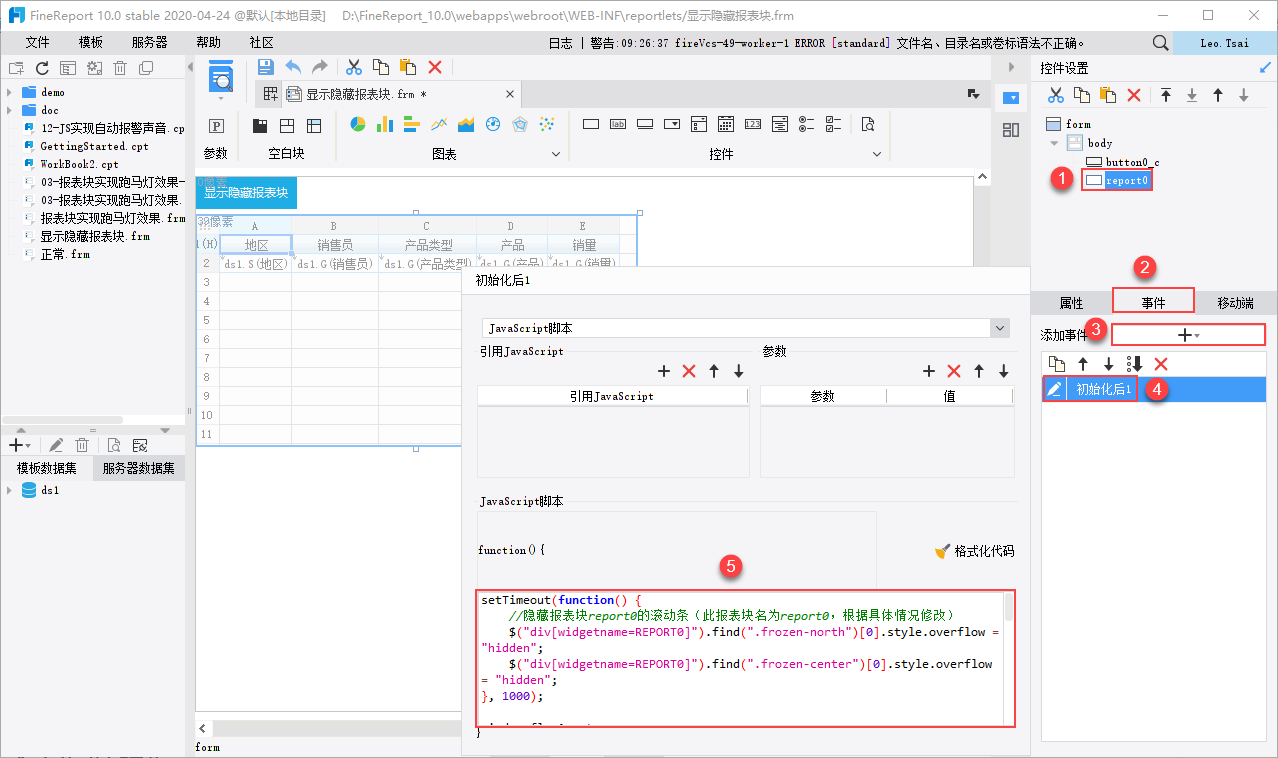1278x758 pixels.
Task: Click the undo arrow in the toolbar
Action: pos(293,67)
